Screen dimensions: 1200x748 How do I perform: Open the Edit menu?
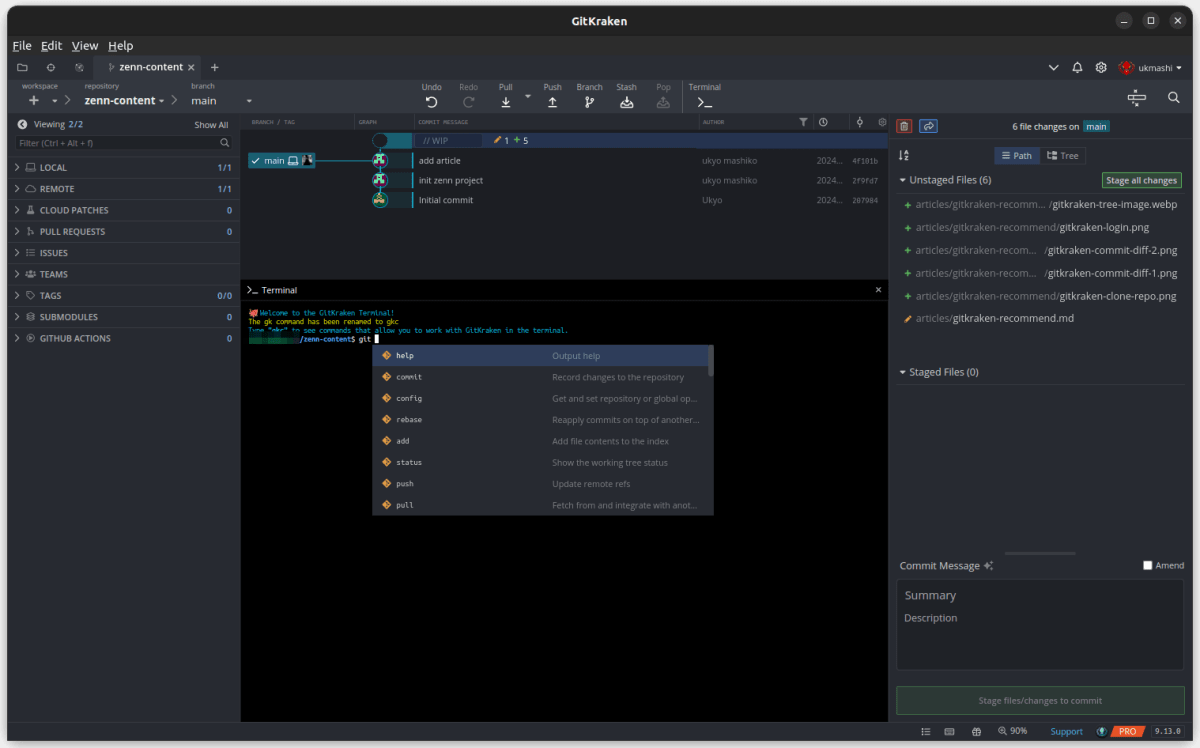point(51,46)
